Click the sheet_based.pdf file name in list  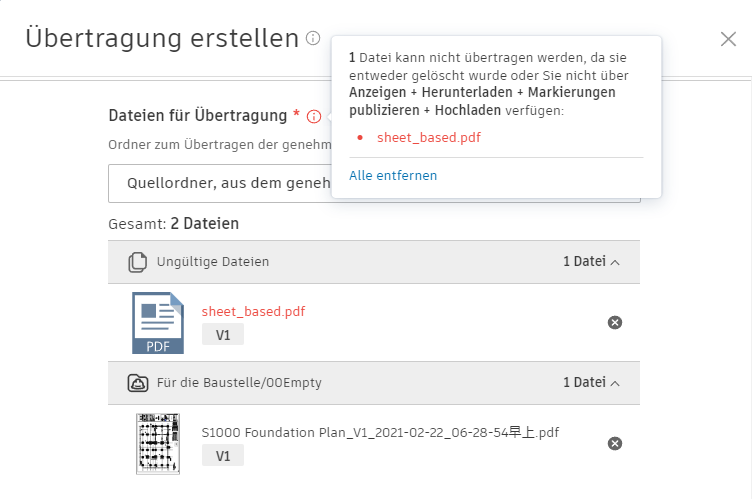253,311
